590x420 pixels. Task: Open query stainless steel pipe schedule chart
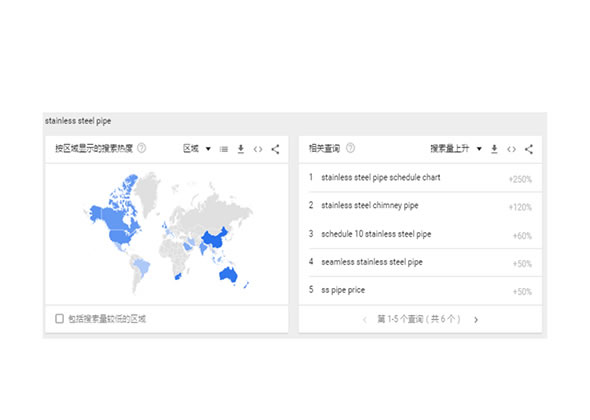point(420,178)
